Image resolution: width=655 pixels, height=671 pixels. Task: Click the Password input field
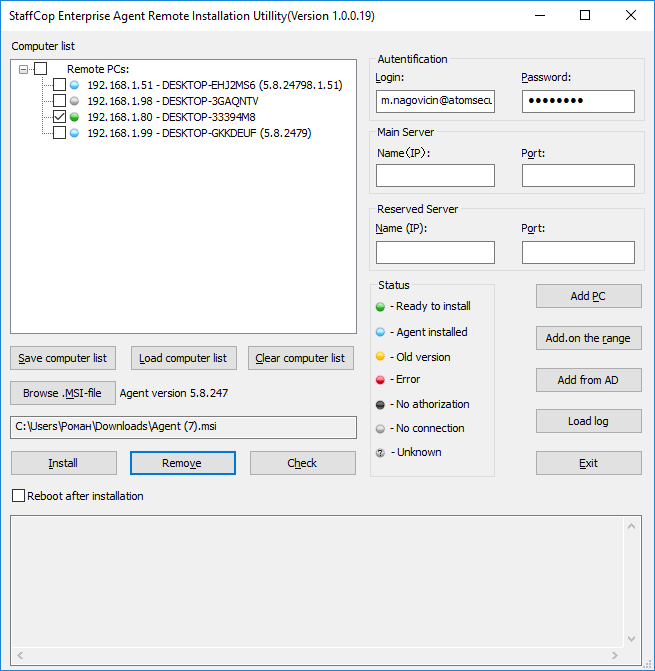[x=578, y=101]
